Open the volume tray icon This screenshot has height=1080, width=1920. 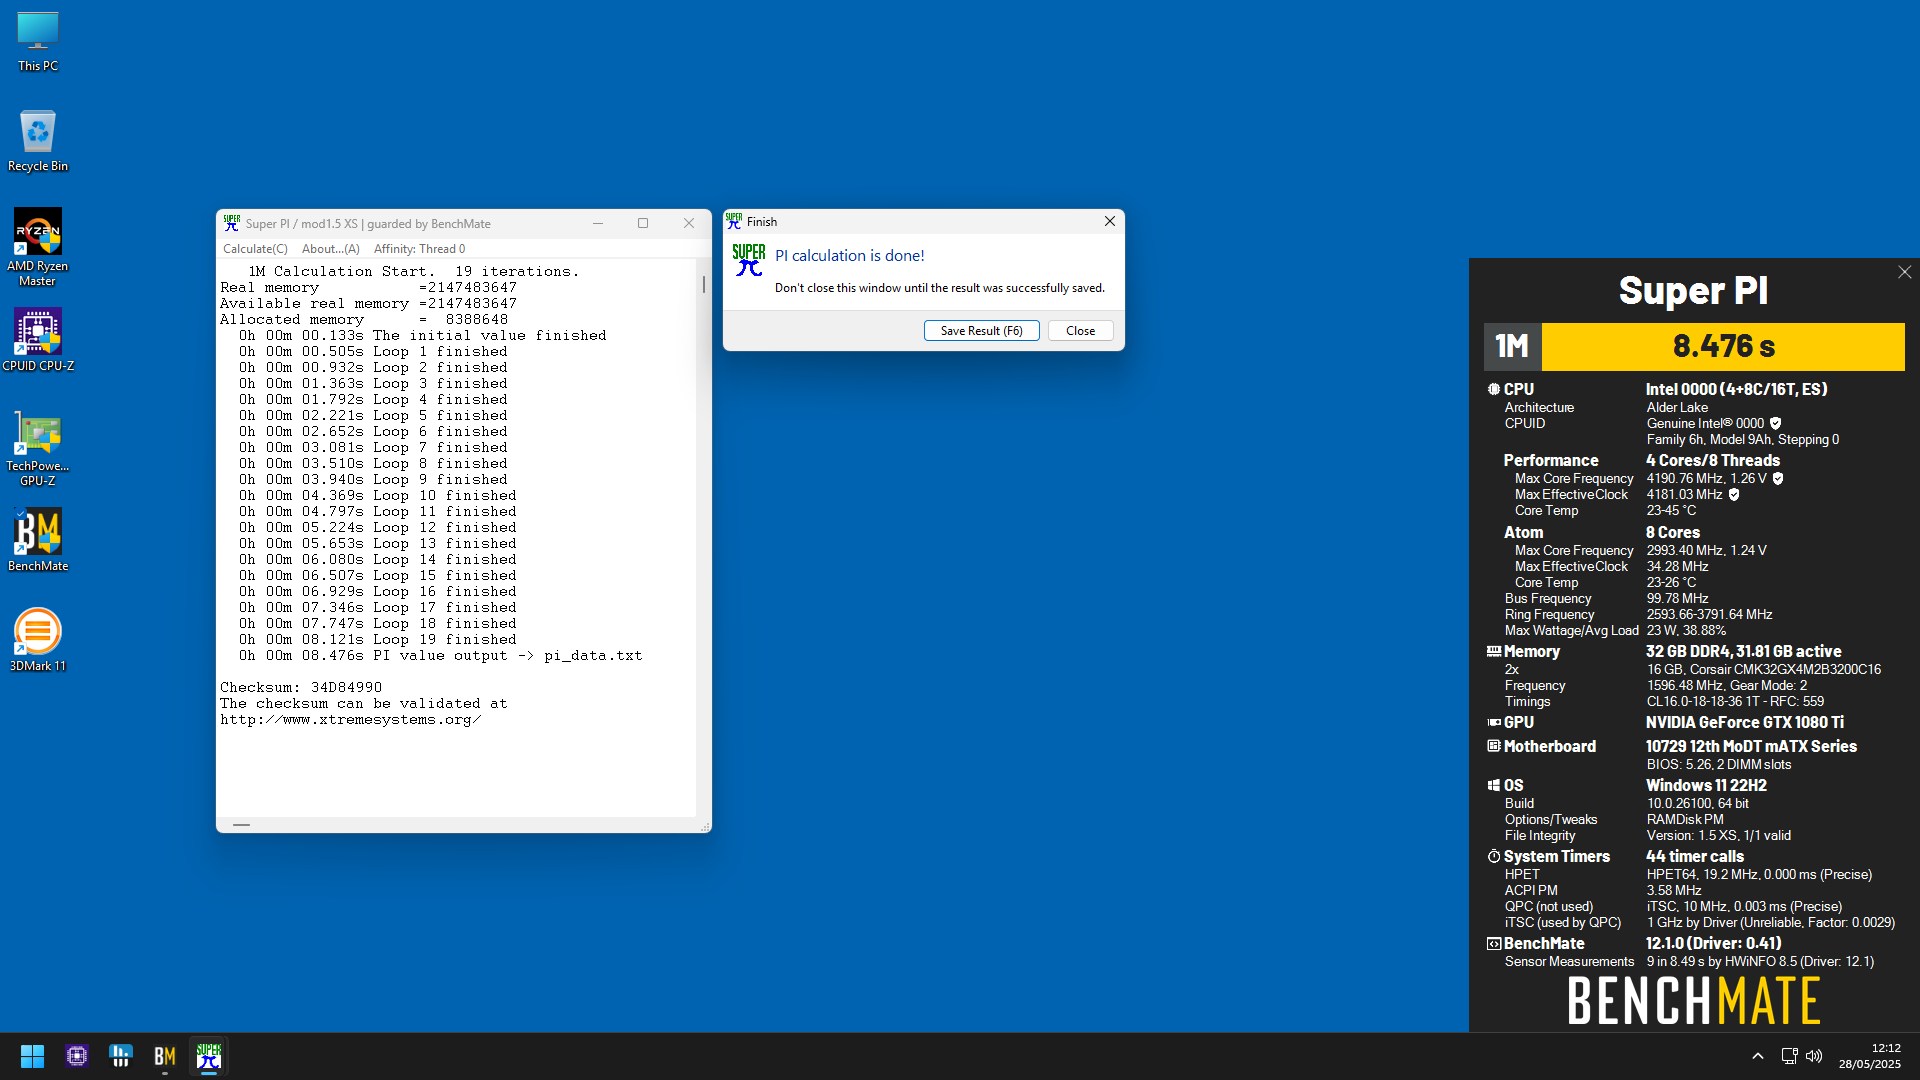pos(1814,1056)
